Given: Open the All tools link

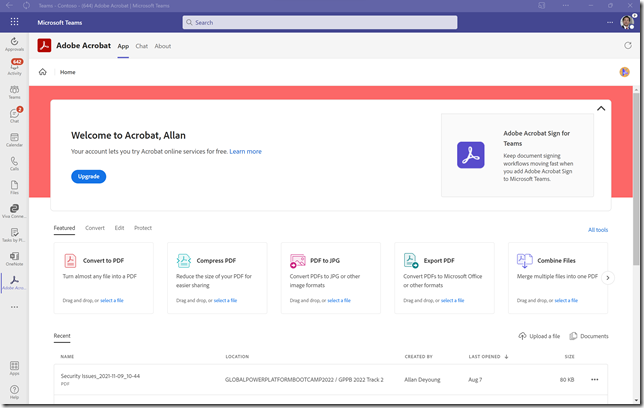Looking at the screenshot, I should point(598,230).
